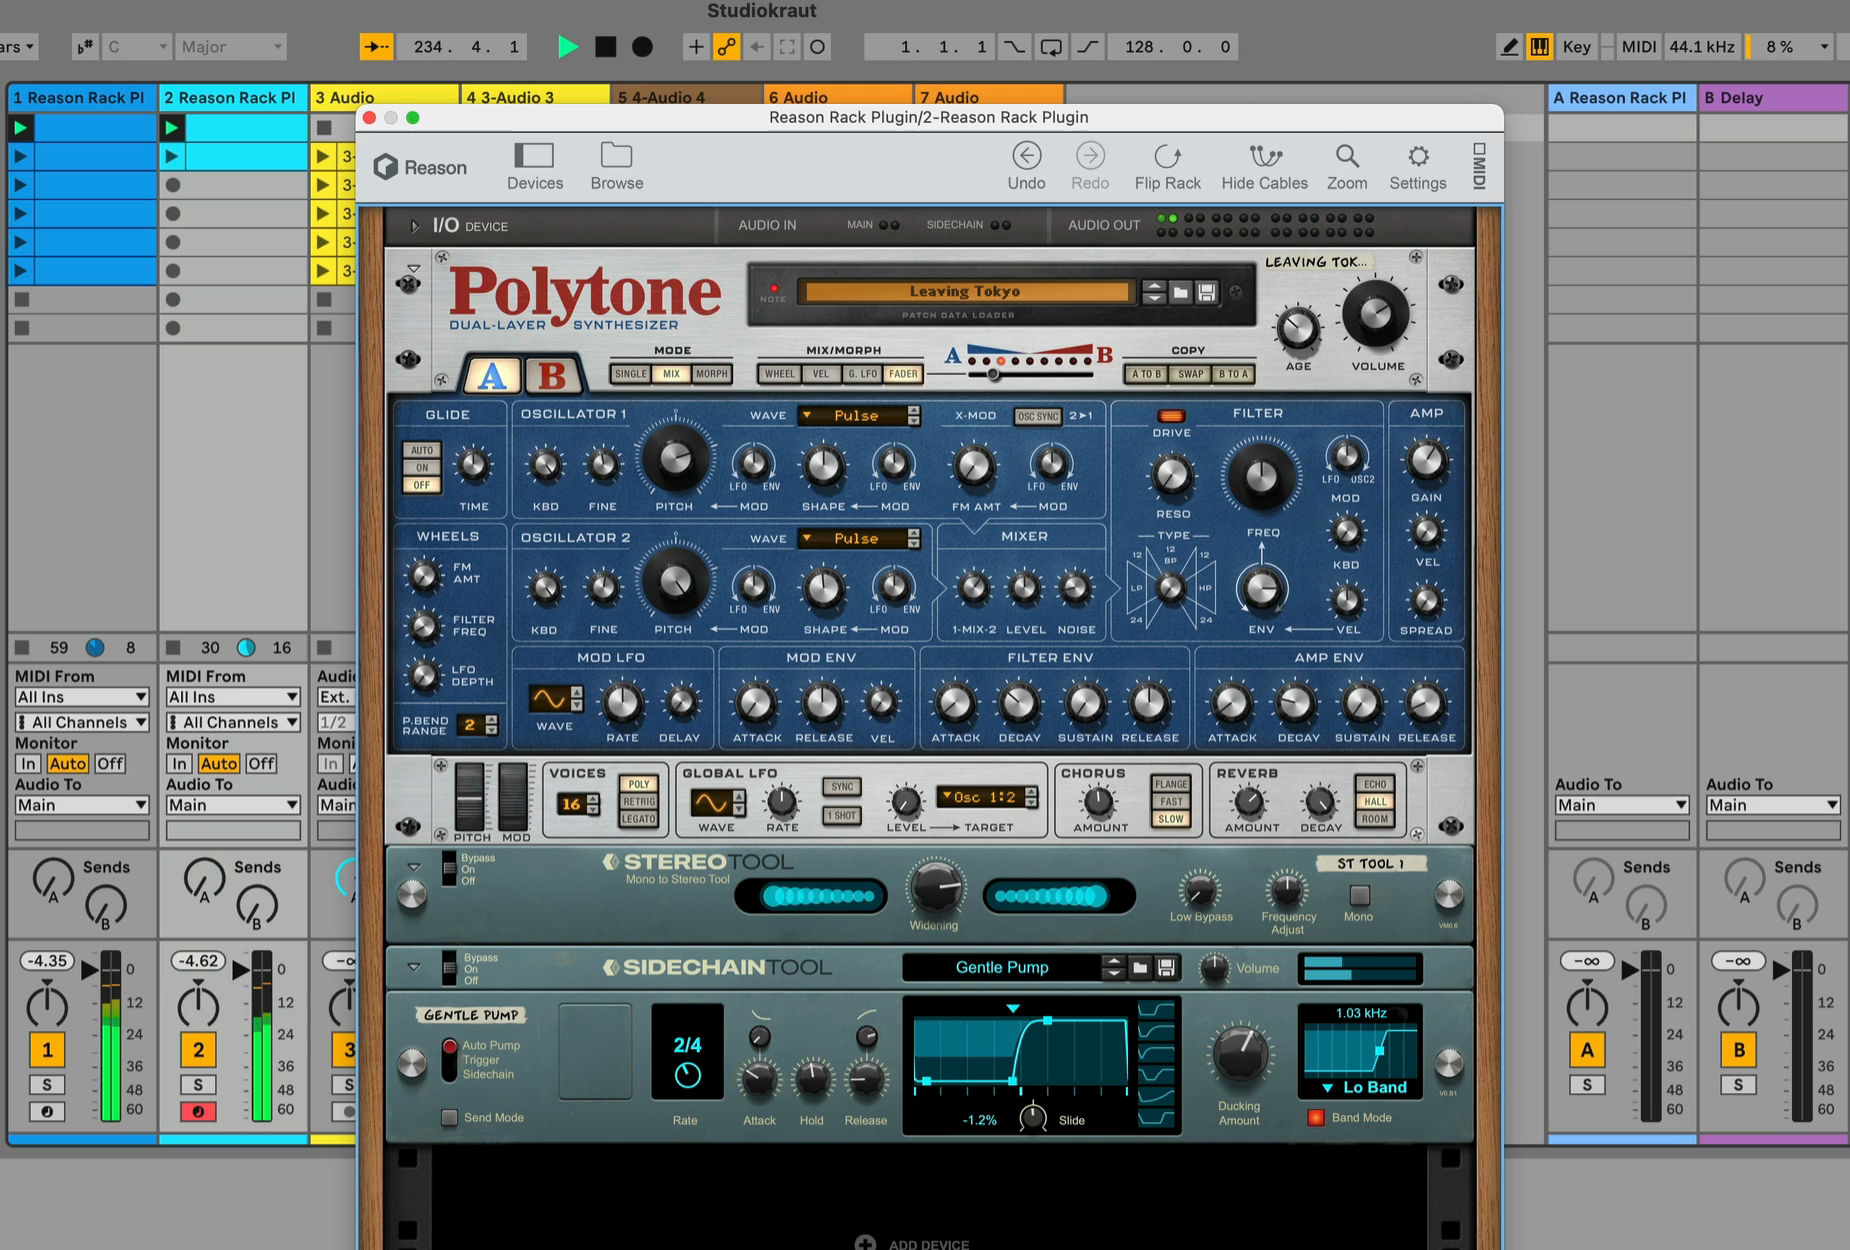This screenshot has height=1250, width=1850.
Task: Toggle MIDI mapping mode
Action: click(1638, 47)
